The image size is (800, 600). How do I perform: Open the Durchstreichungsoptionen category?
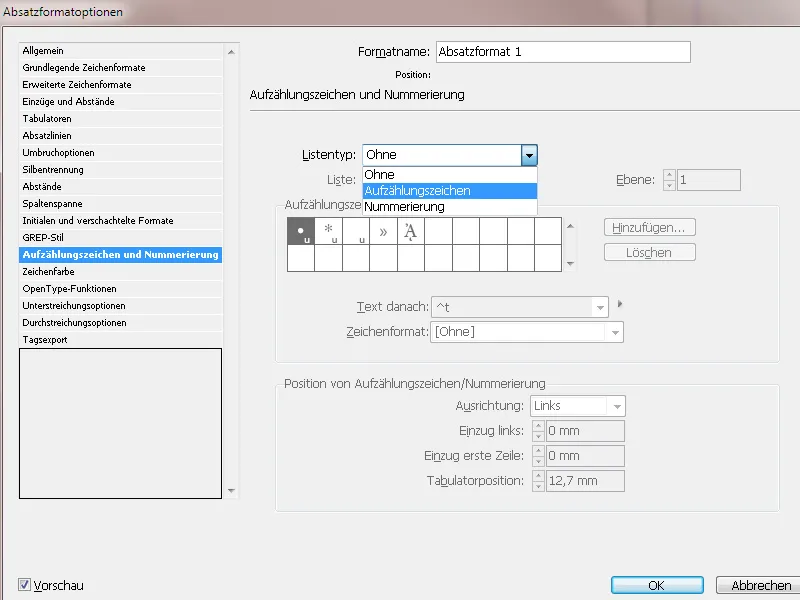point(121,322)
